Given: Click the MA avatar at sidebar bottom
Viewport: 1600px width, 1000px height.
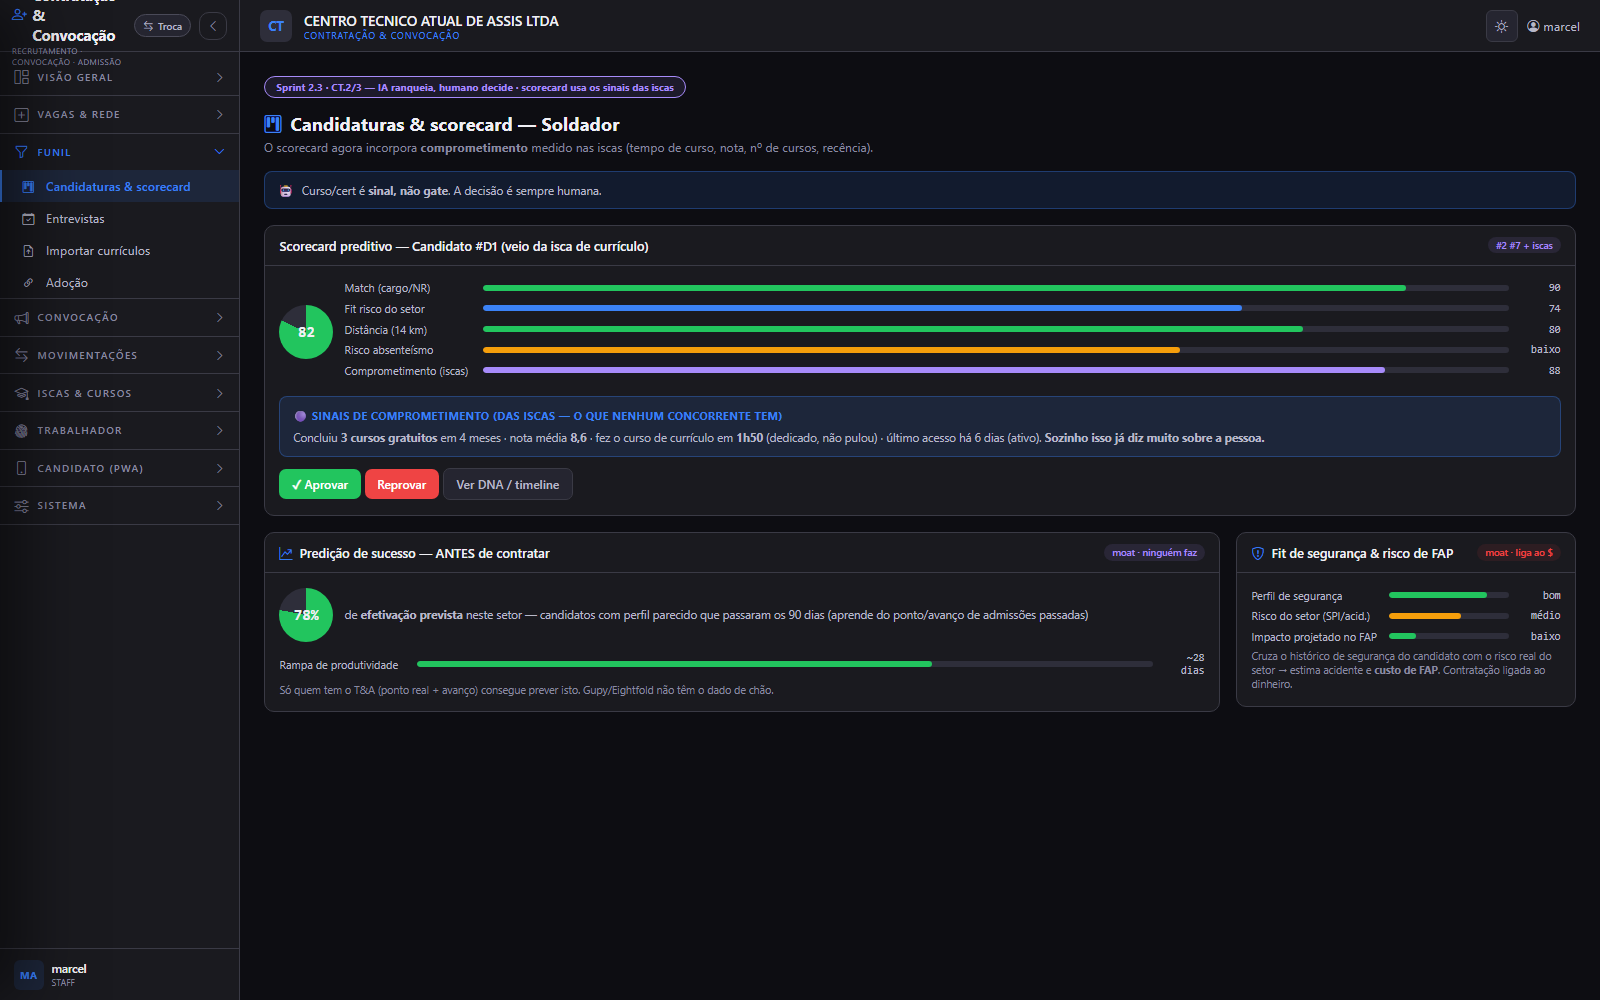Looking at the screenshot, I should (x=28, y=975).
